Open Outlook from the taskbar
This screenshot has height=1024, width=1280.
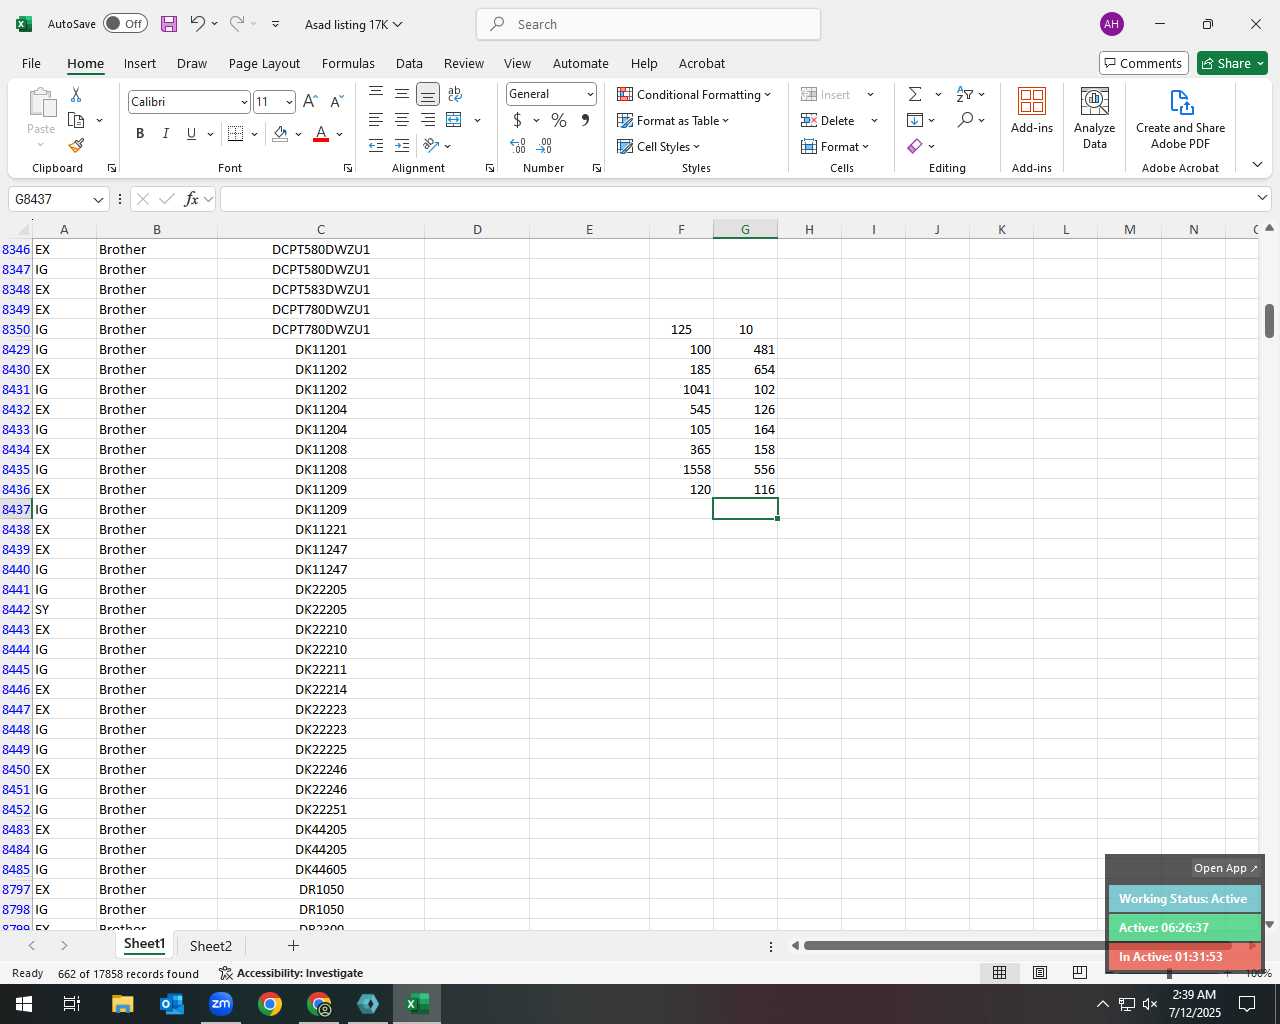171,1004
